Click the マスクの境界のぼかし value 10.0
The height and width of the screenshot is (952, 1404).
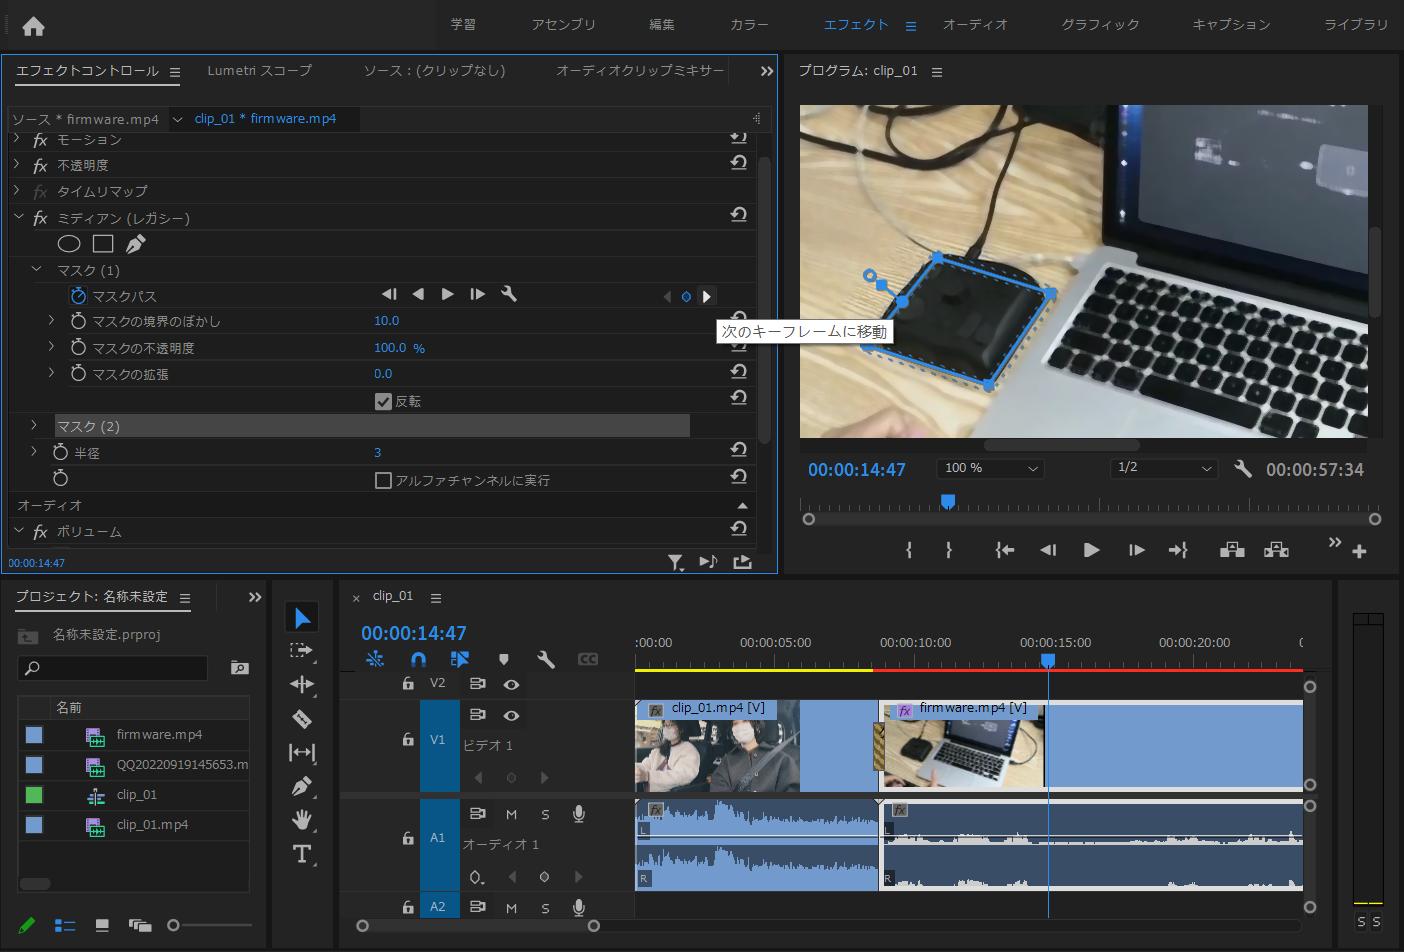pos(386,321)
